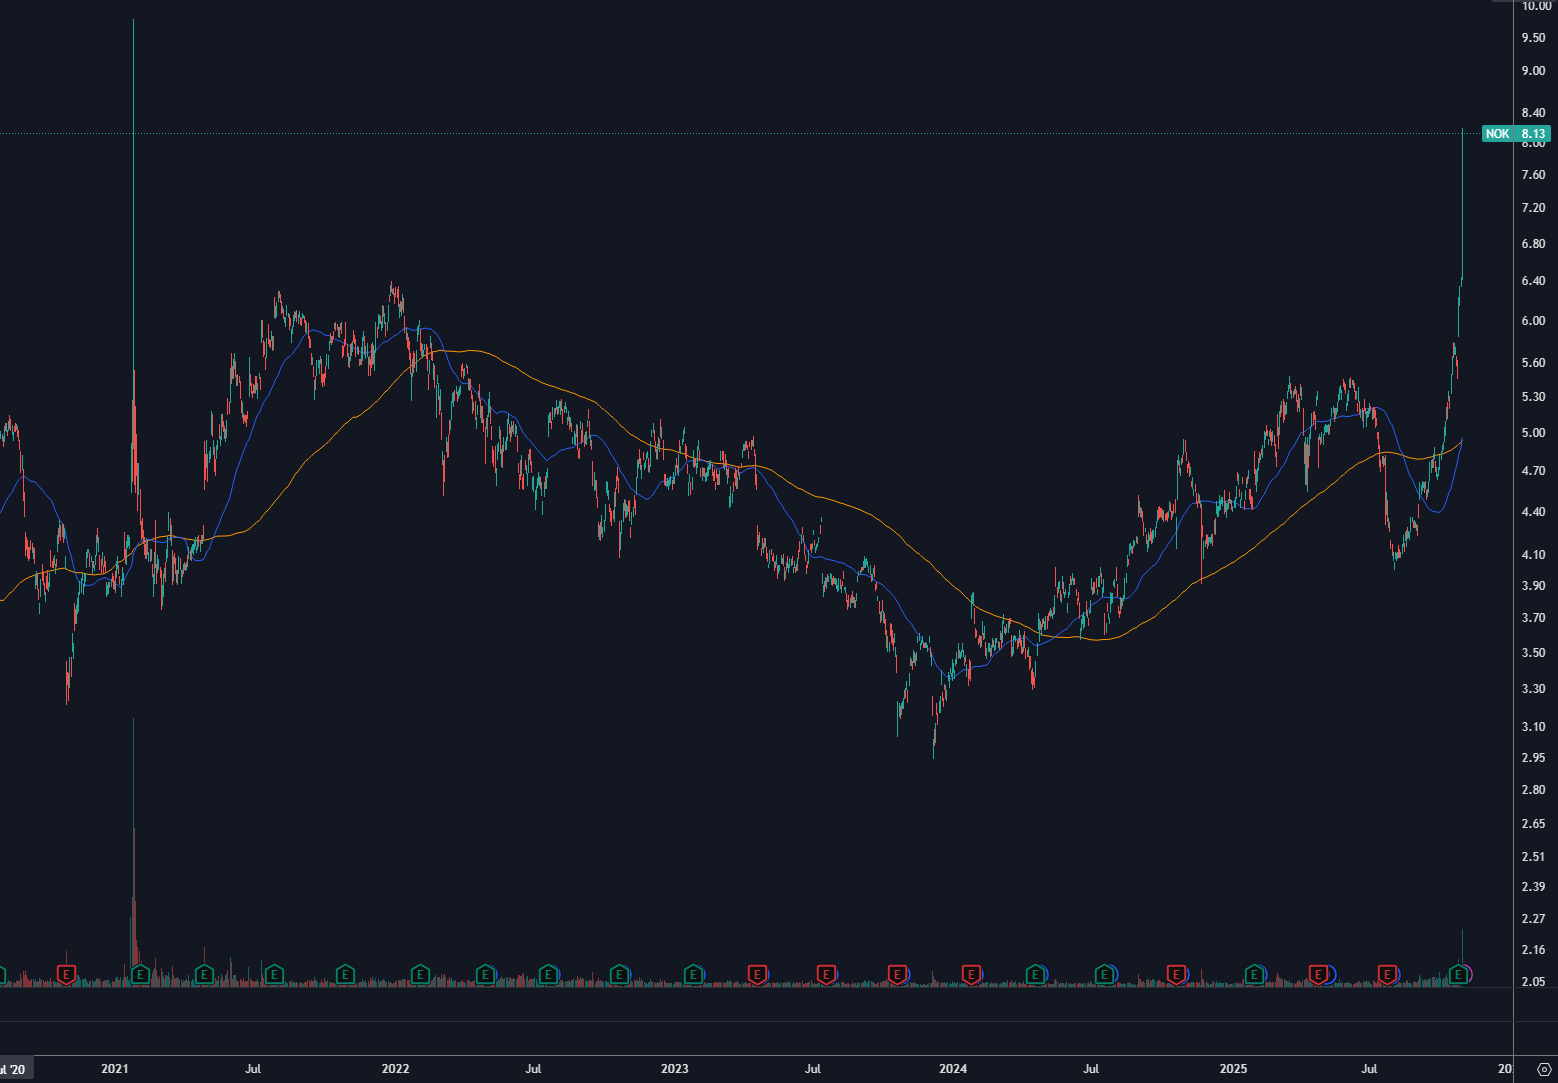Image resolution: width=1558 pixels, height=1083 pixels.
Task: Click the 9.50 price scale value
Action: [1534, 38]
